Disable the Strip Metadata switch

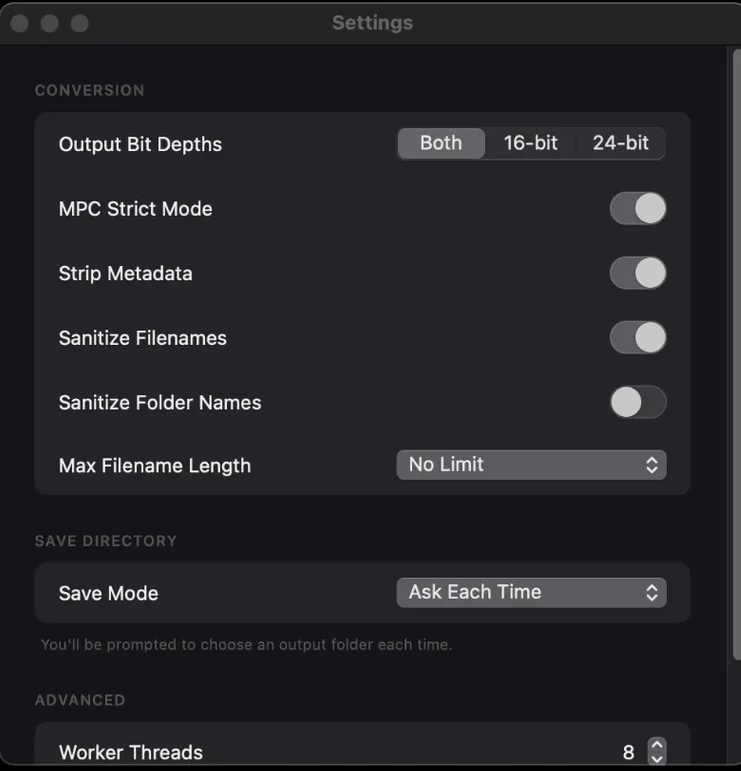tap(638, 273)
